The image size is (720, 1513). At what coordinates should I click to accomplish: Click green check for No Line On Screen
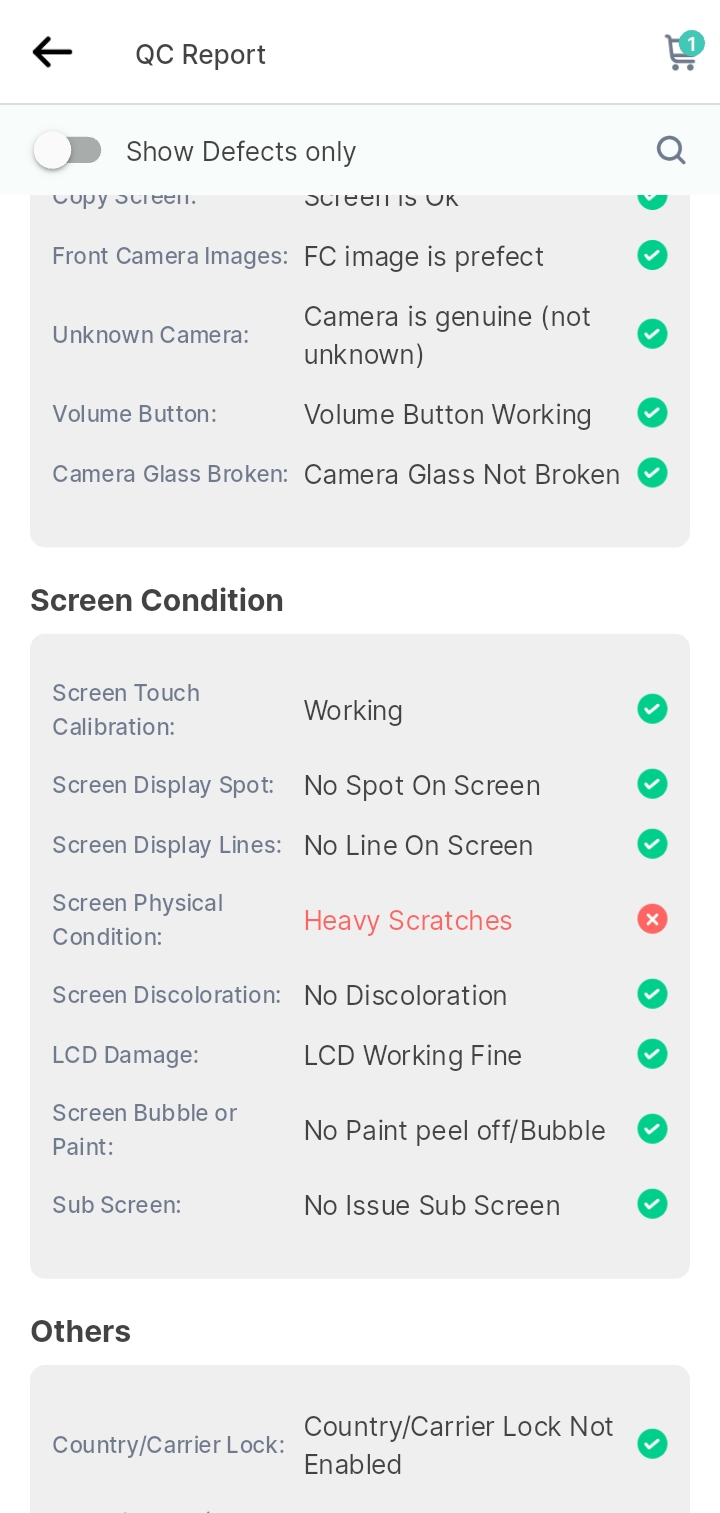pos(653,844)
